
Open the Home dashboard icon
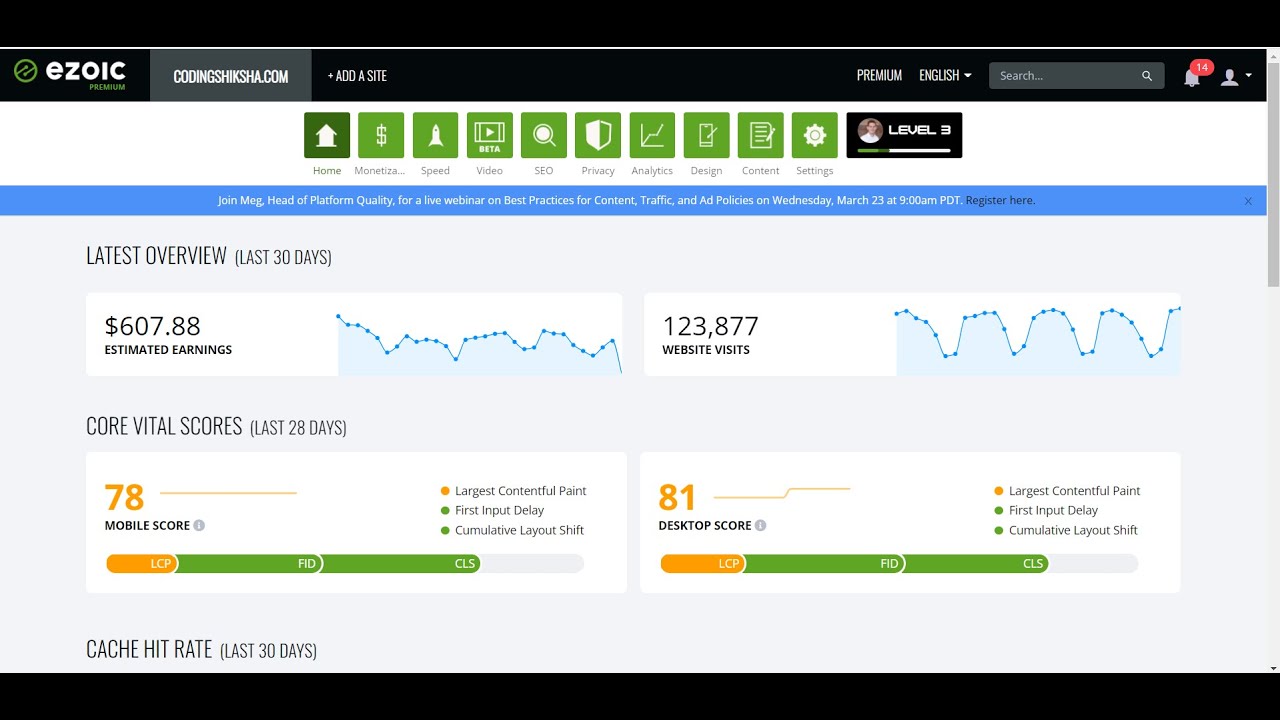(327, 135)
